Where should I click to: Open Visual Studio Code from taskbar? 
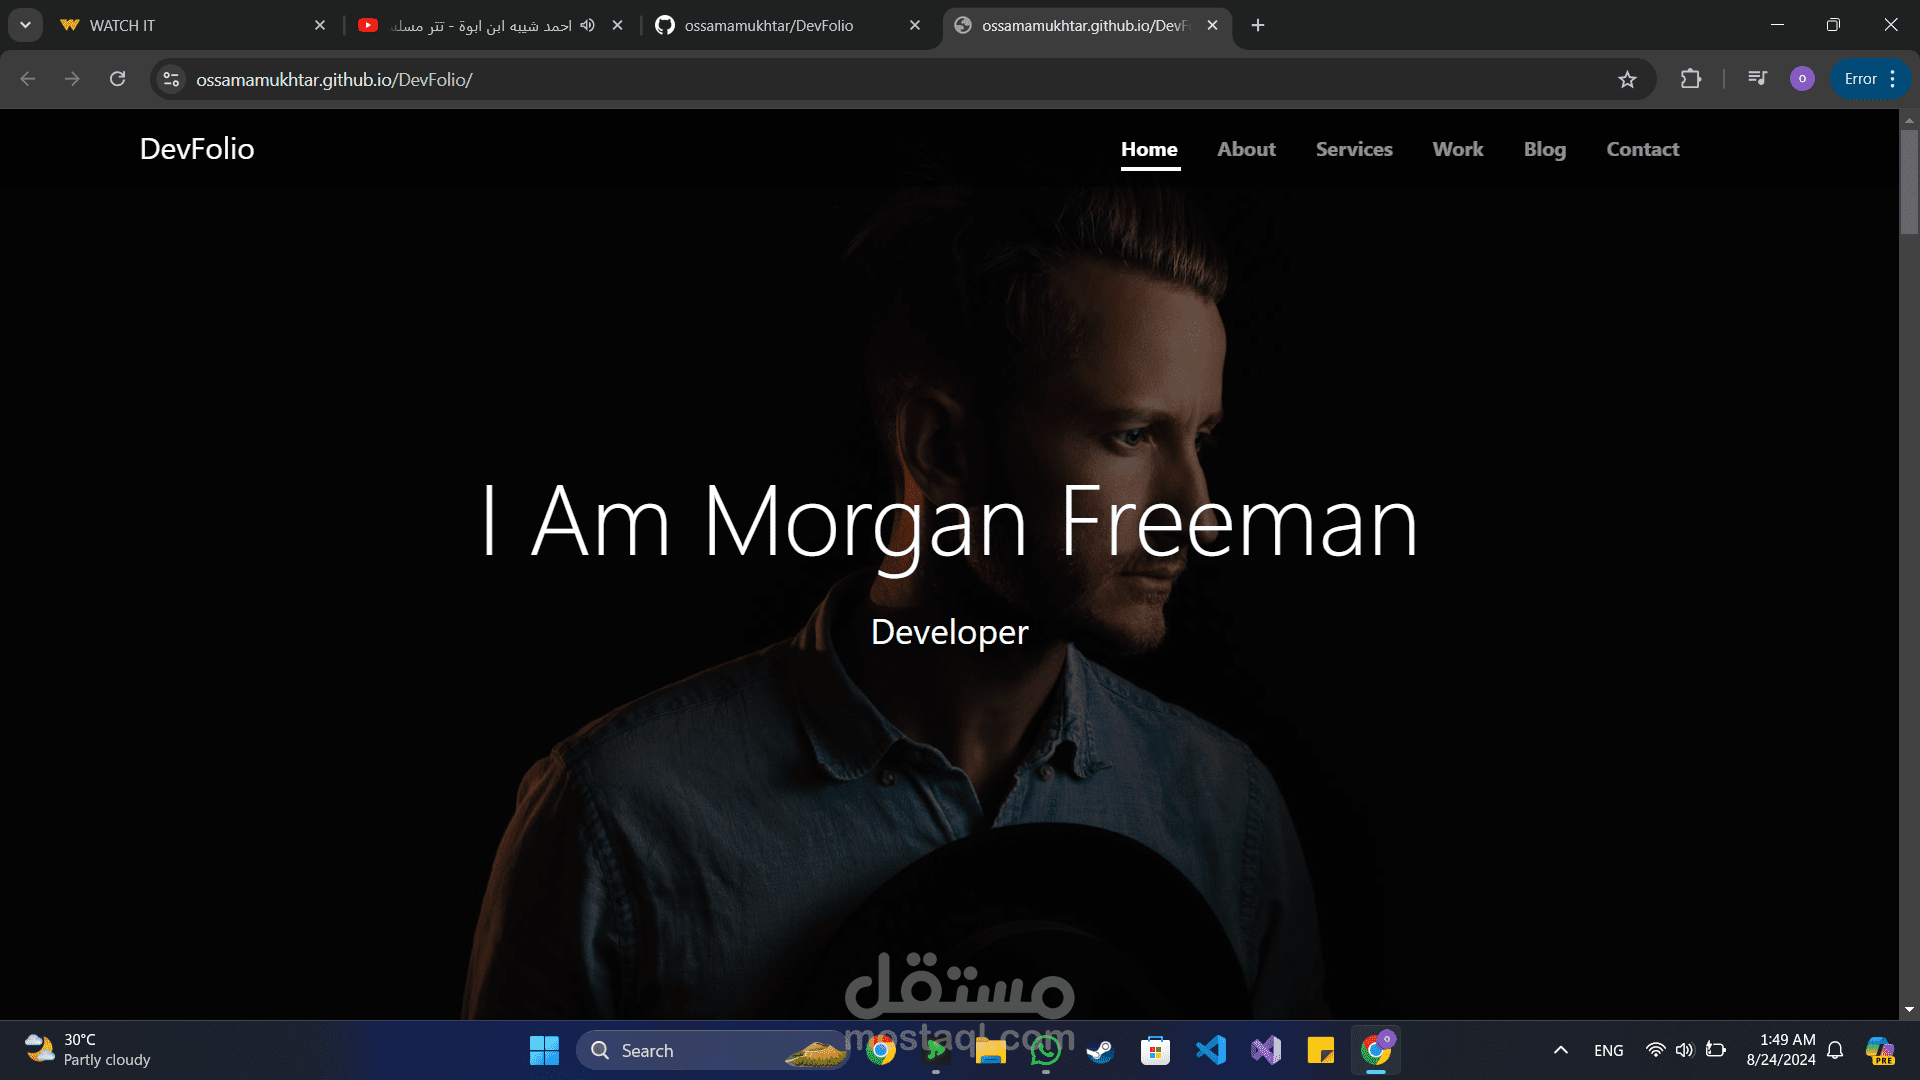tap(1210, 1050)
